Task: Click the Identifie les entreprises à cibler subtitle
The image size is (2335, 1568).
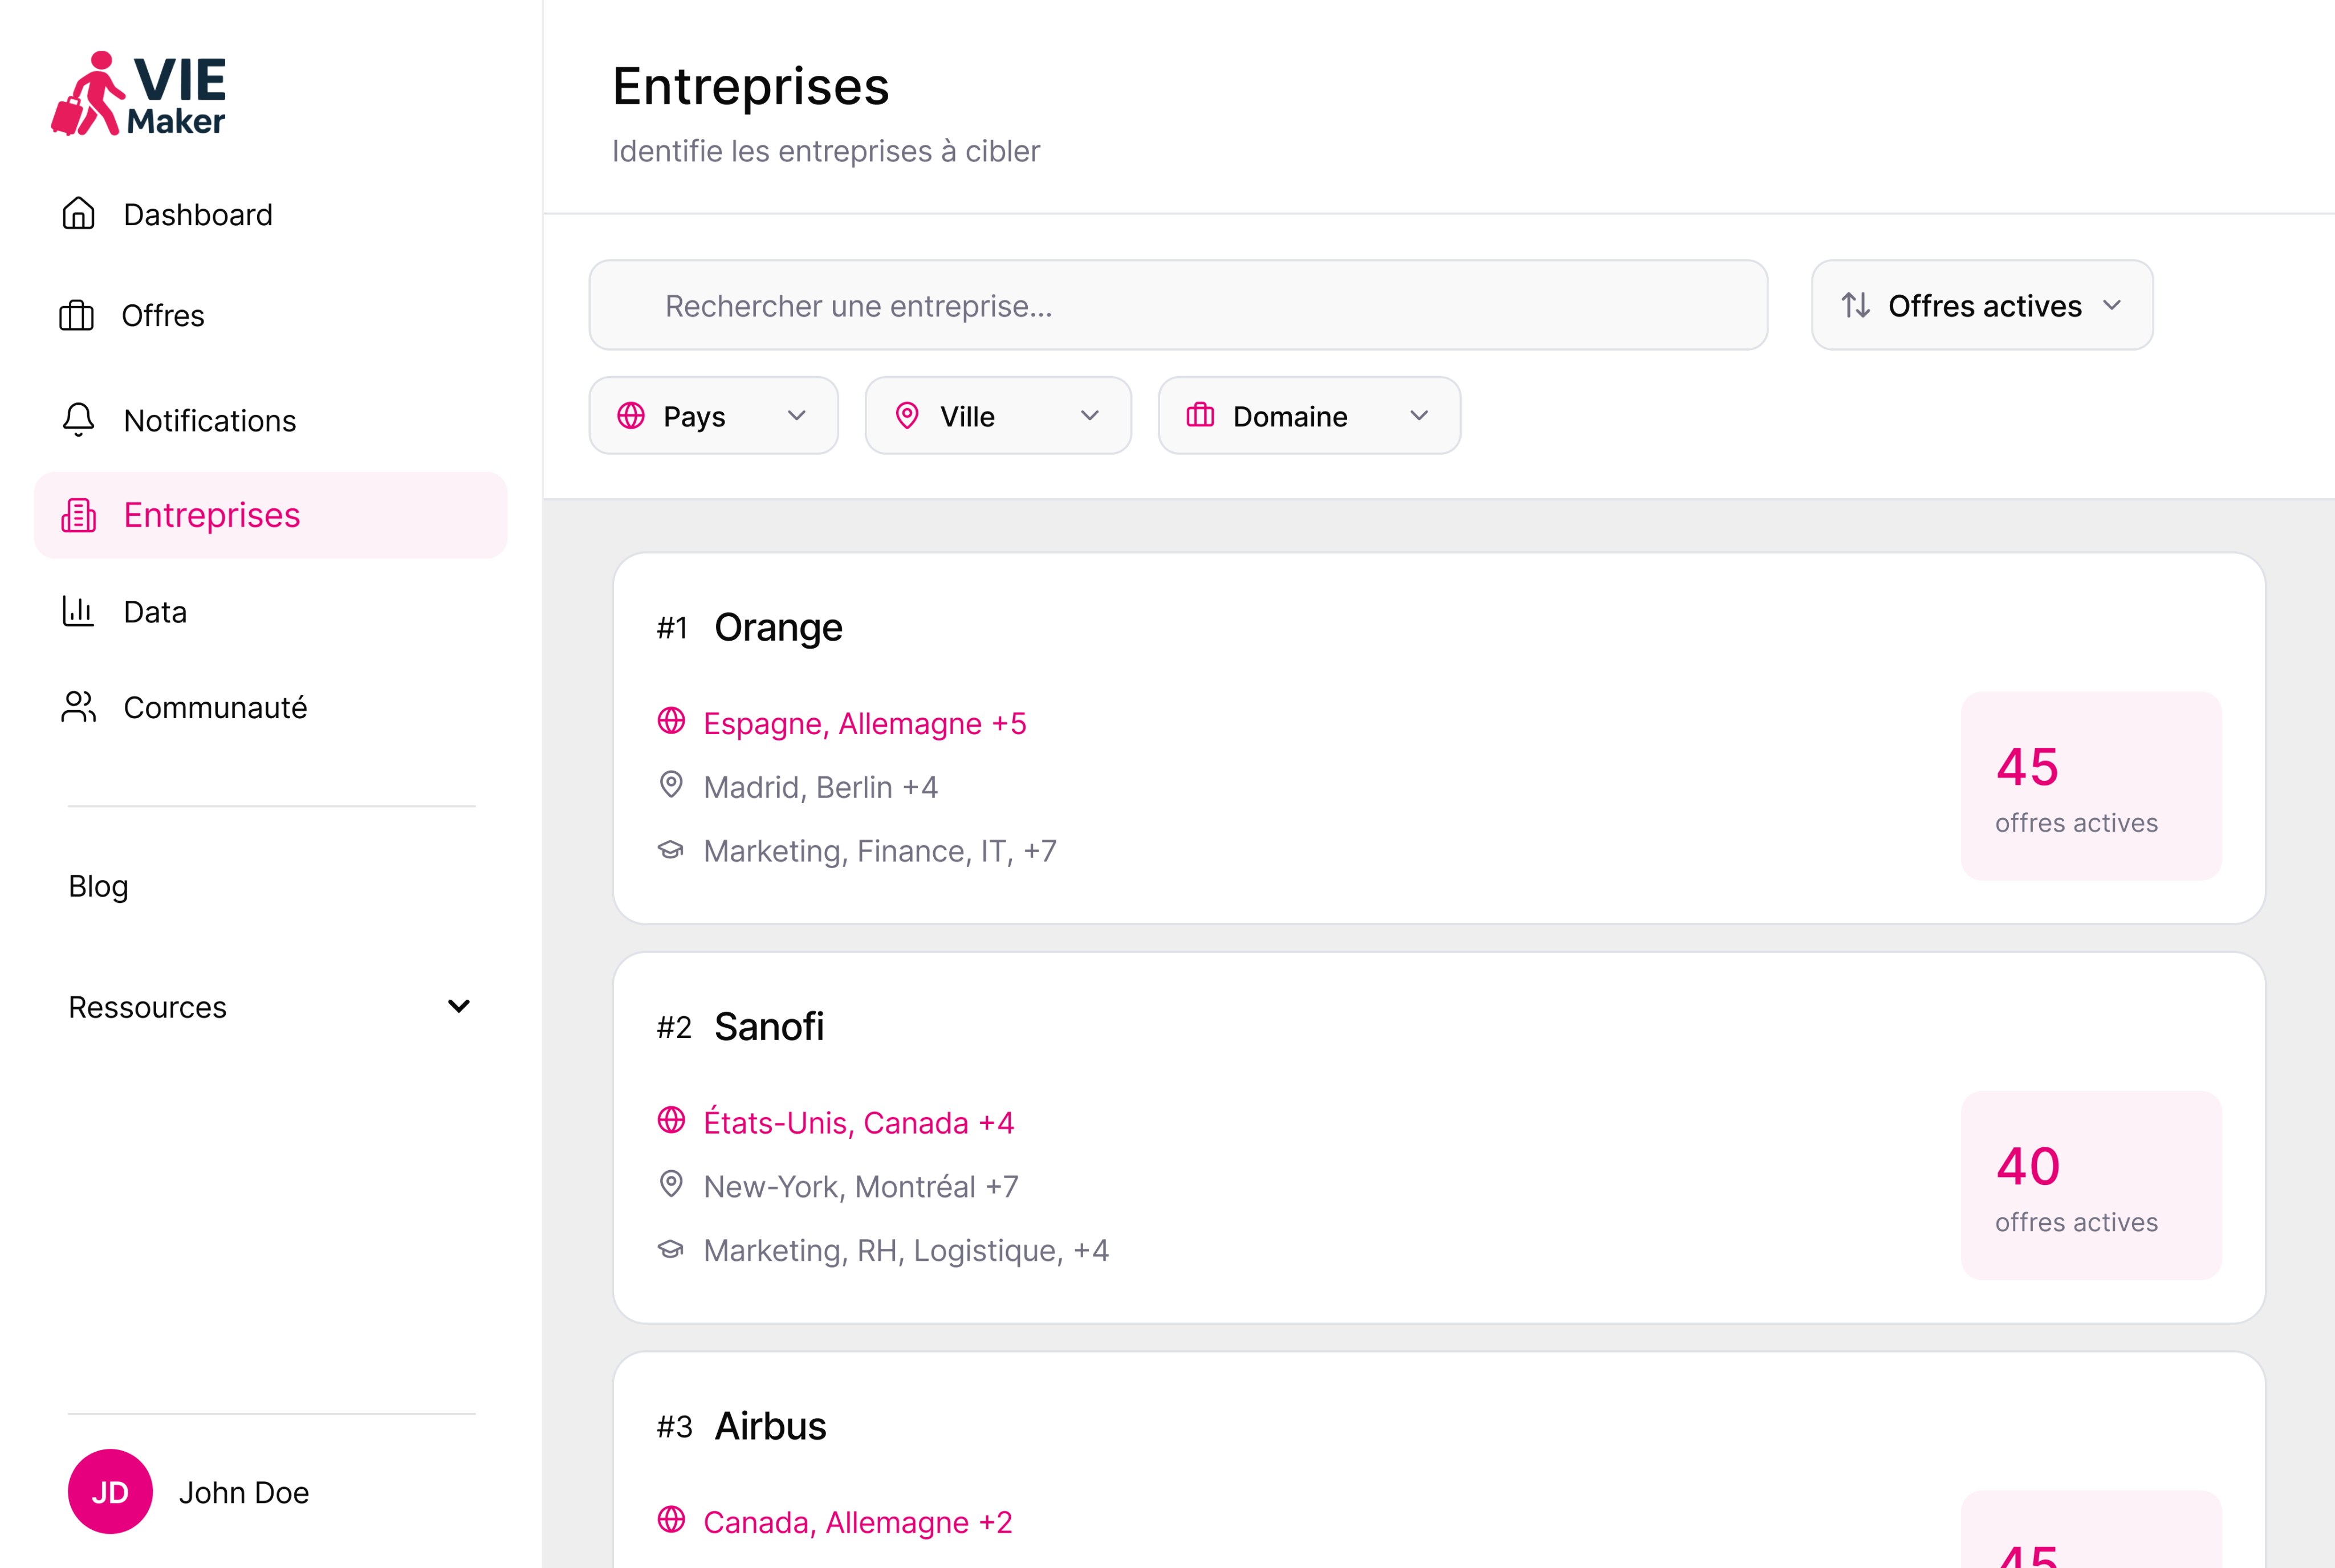Action: click(825, 151)
